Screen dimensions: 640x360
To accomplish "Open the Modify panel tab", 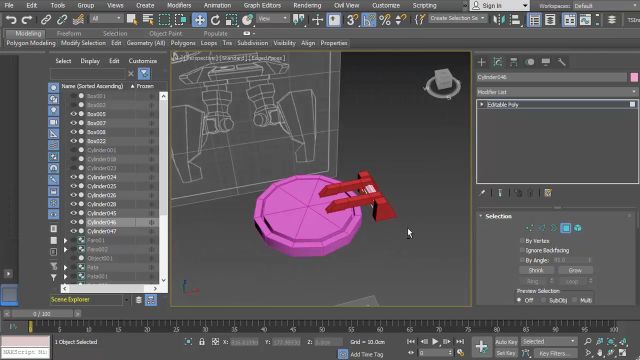I will click(498, 62).
